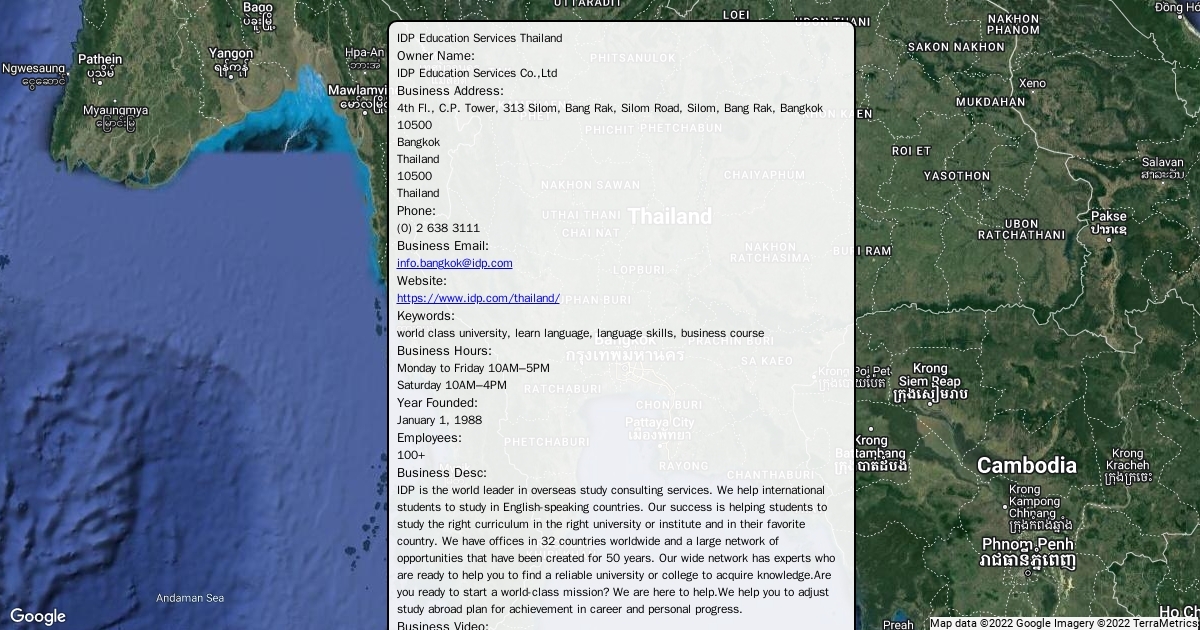Click the phone number (0) 2 638 3111
The image size is (1200, 630).
click(438, 228)
